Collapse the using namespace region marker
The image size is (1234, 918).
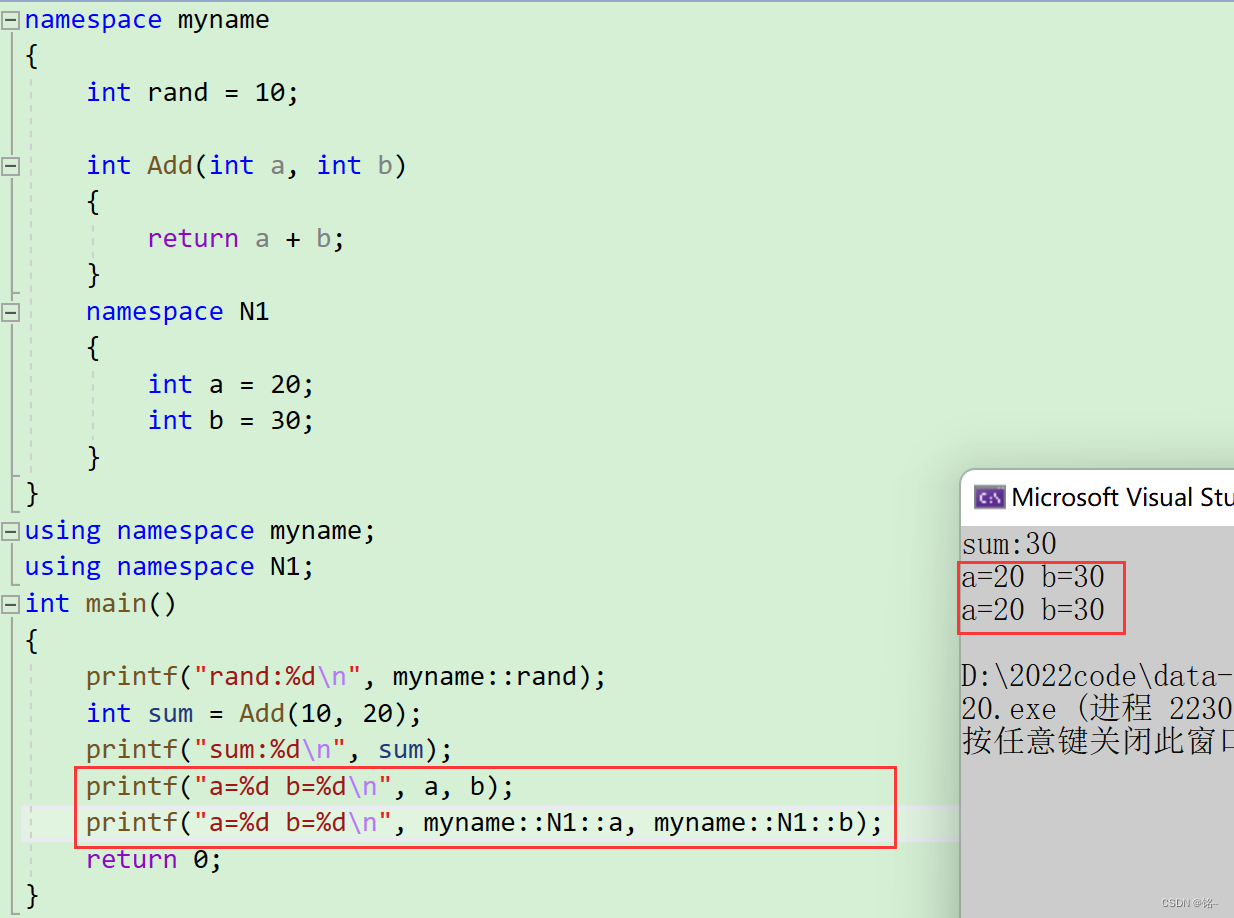pyautogui.click(x=10, y=530)
